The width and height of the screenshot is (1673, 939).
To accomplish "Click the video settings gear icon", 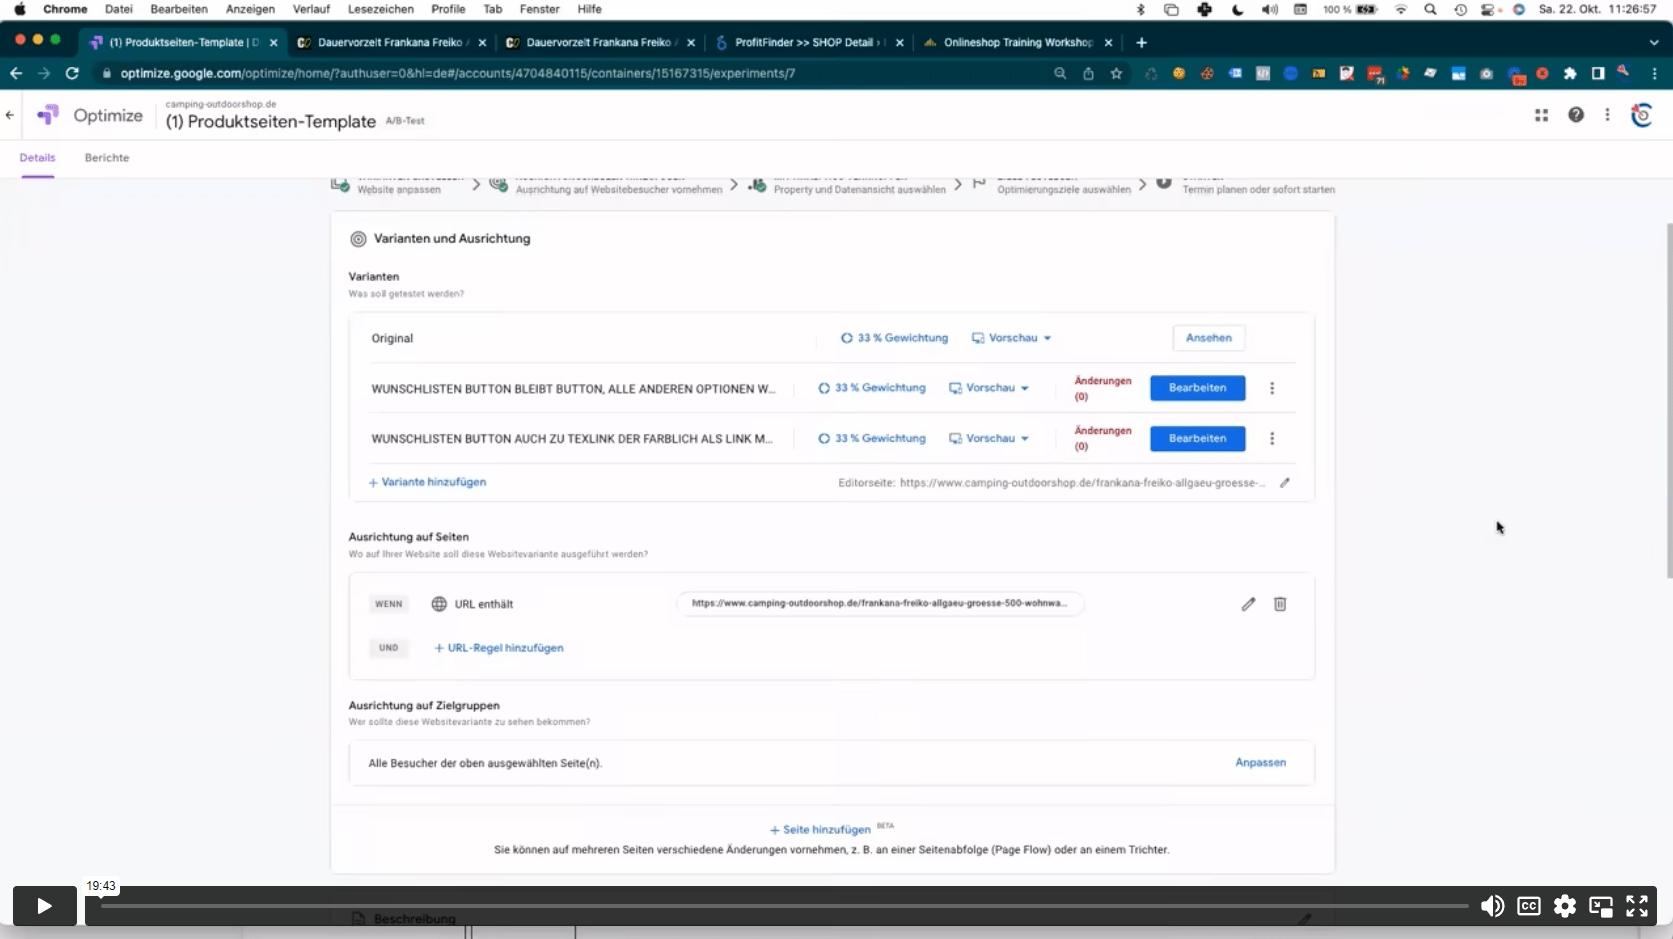I will 1564,906.
